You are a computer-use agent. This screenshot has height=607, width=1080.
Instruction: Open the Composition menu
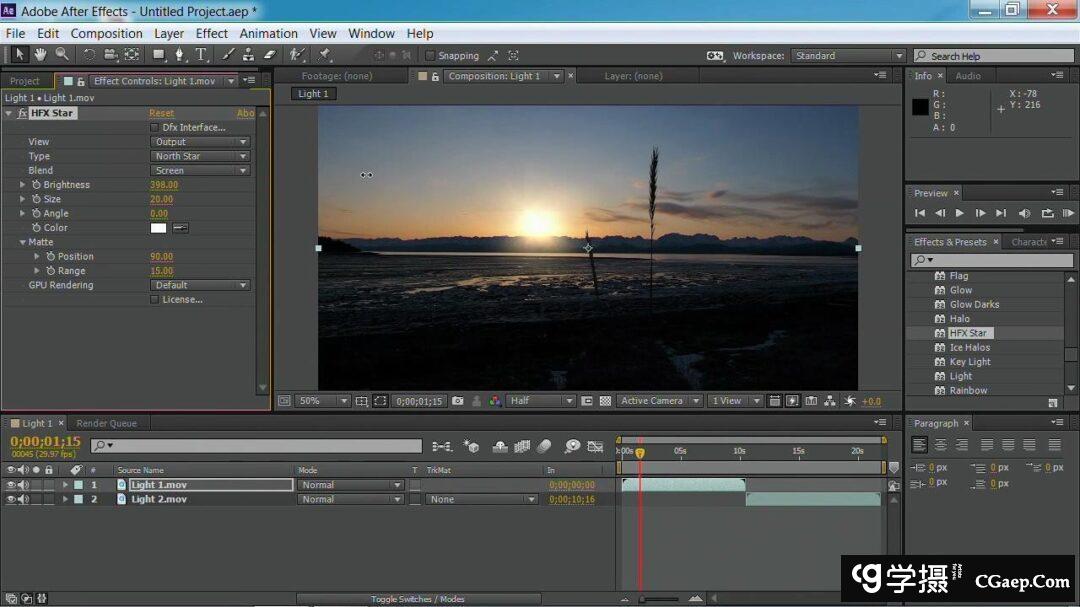coord(106,33)
